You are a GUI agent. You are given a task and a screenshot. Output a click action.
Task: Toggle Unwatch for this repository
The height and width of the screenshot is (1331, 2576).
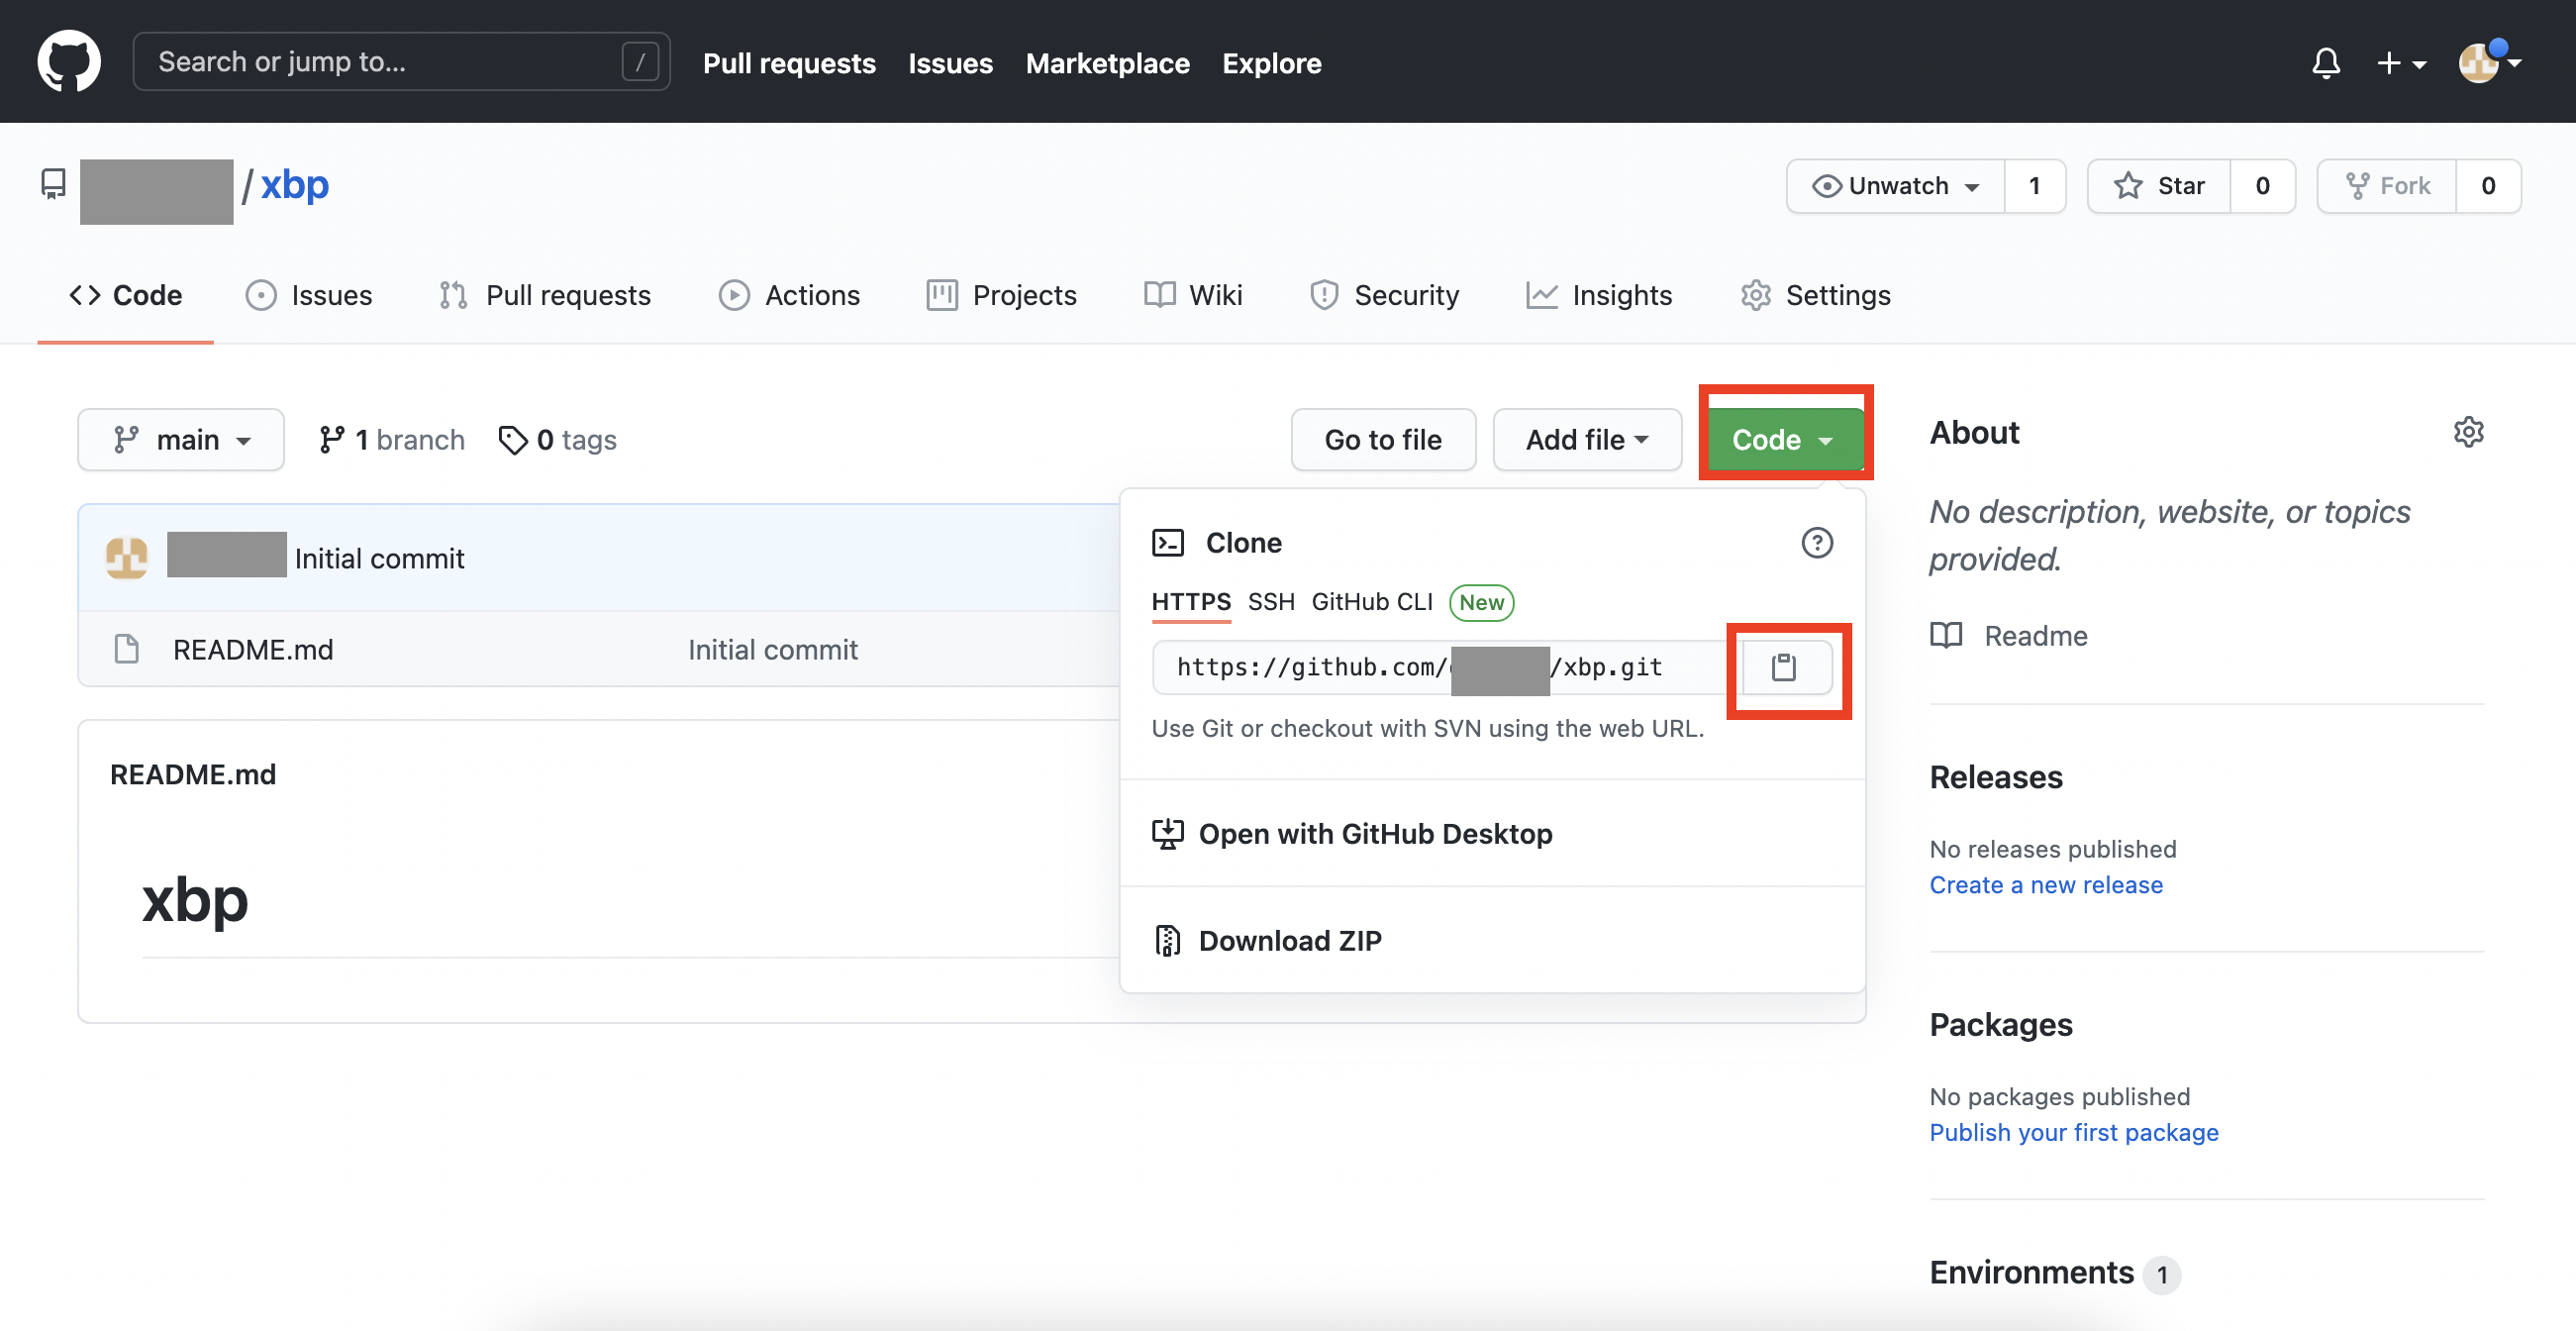(1895, 186)
